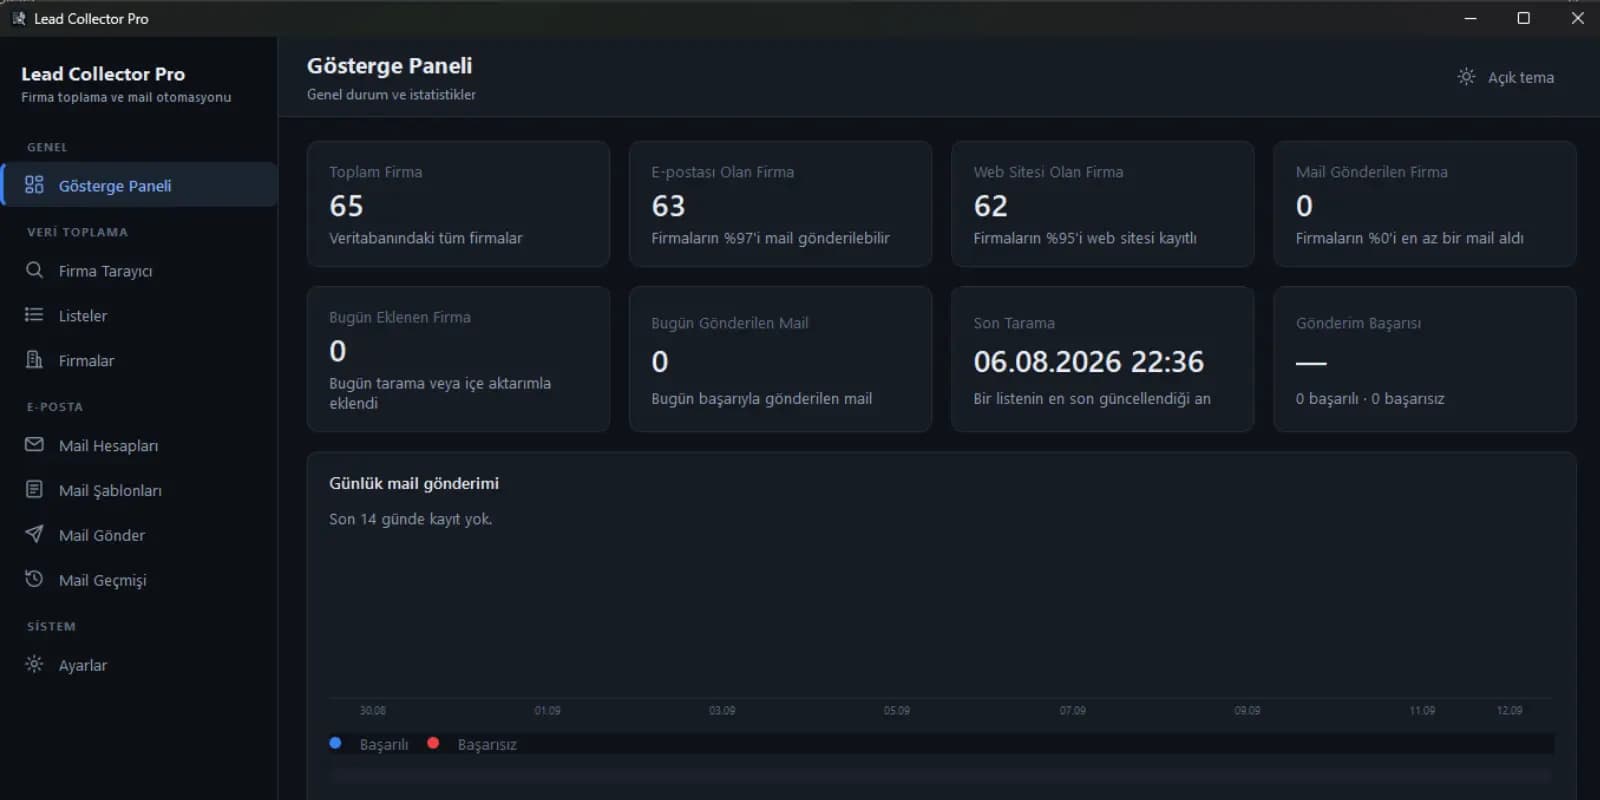Click the Gösterge Paneli page heading
Viewport: 1600px width, 800px height.
pyautogui.click(x=389, y=66)
